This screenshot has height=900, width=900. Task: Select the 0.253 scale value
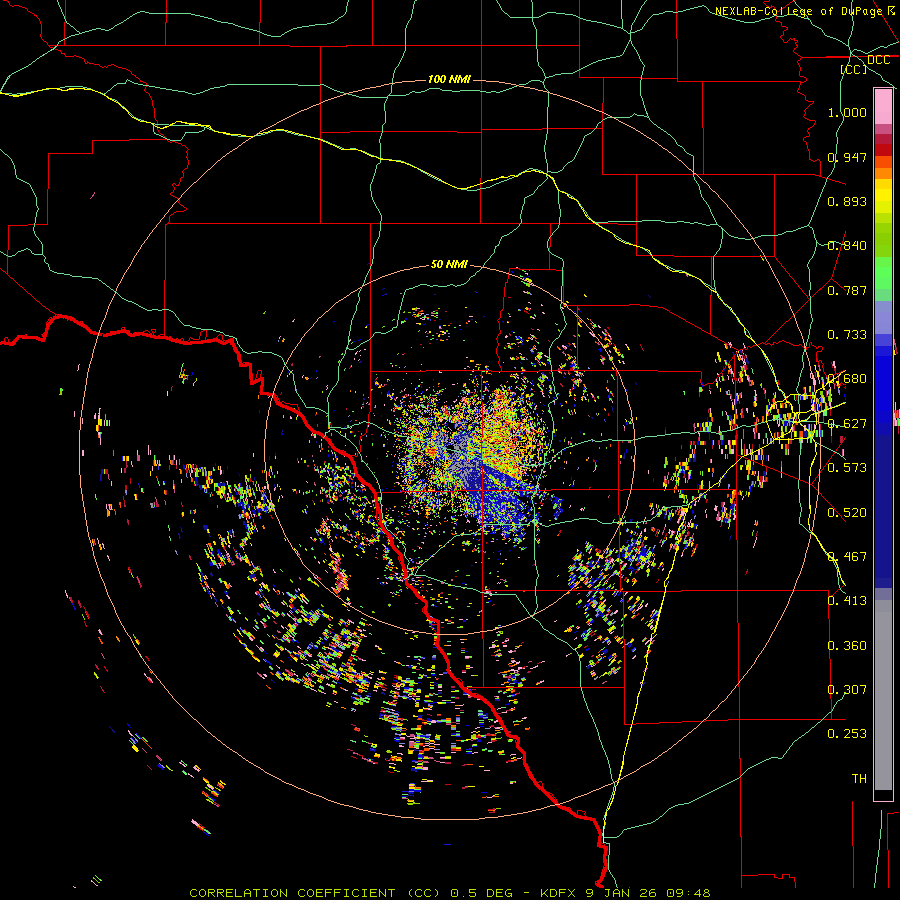pyautogui.click(x=847, y=734)
